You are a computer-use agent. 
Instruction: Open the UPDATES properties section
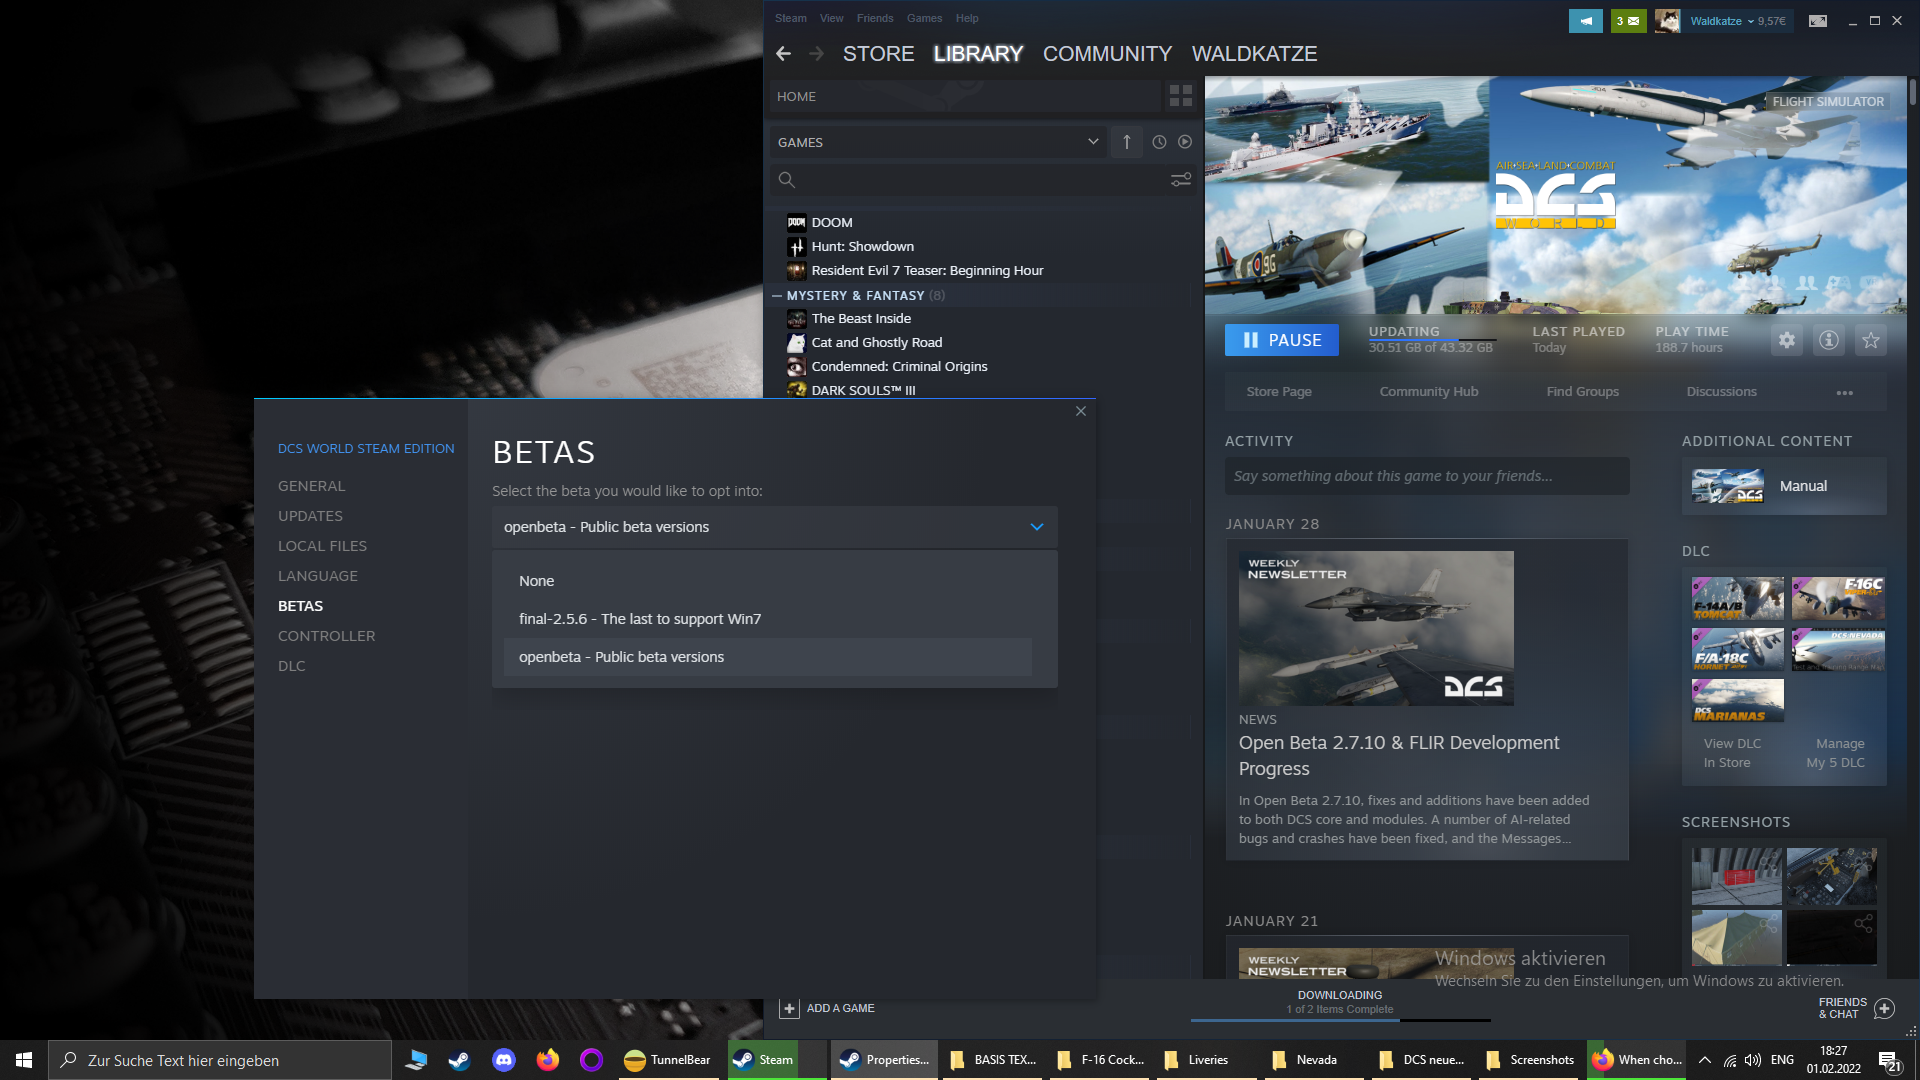point(310,516)
